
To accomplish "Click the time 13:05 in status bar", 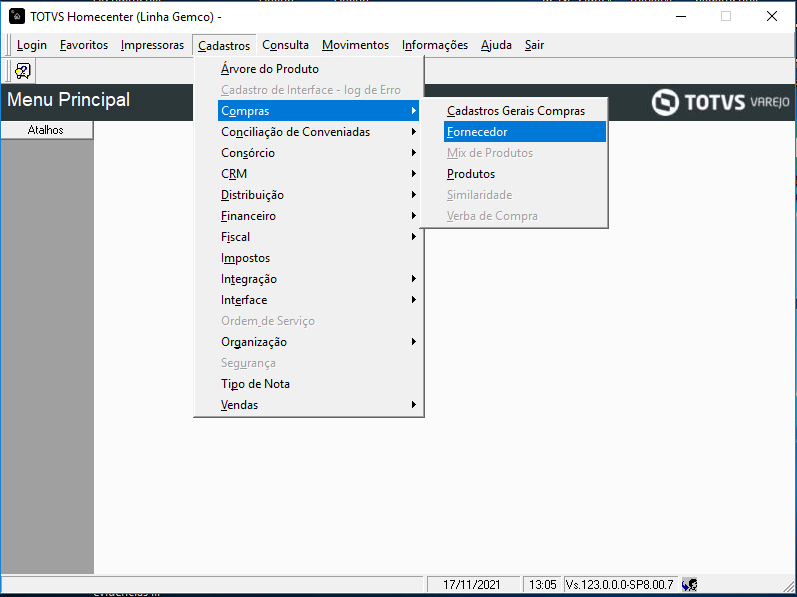I will tap(542, 584).
